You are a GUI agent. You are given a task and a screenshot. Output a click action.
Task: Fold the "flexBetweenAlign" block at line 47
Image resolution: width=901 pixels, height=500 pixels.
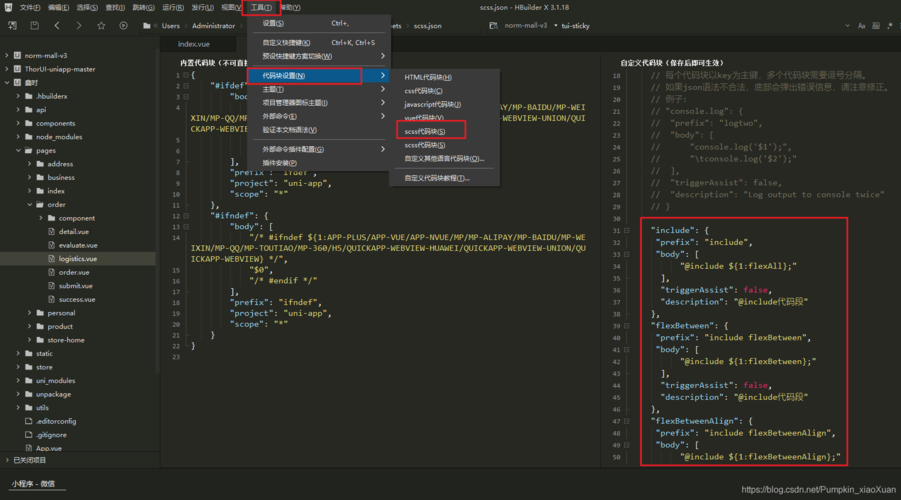(x=626, y=421)
